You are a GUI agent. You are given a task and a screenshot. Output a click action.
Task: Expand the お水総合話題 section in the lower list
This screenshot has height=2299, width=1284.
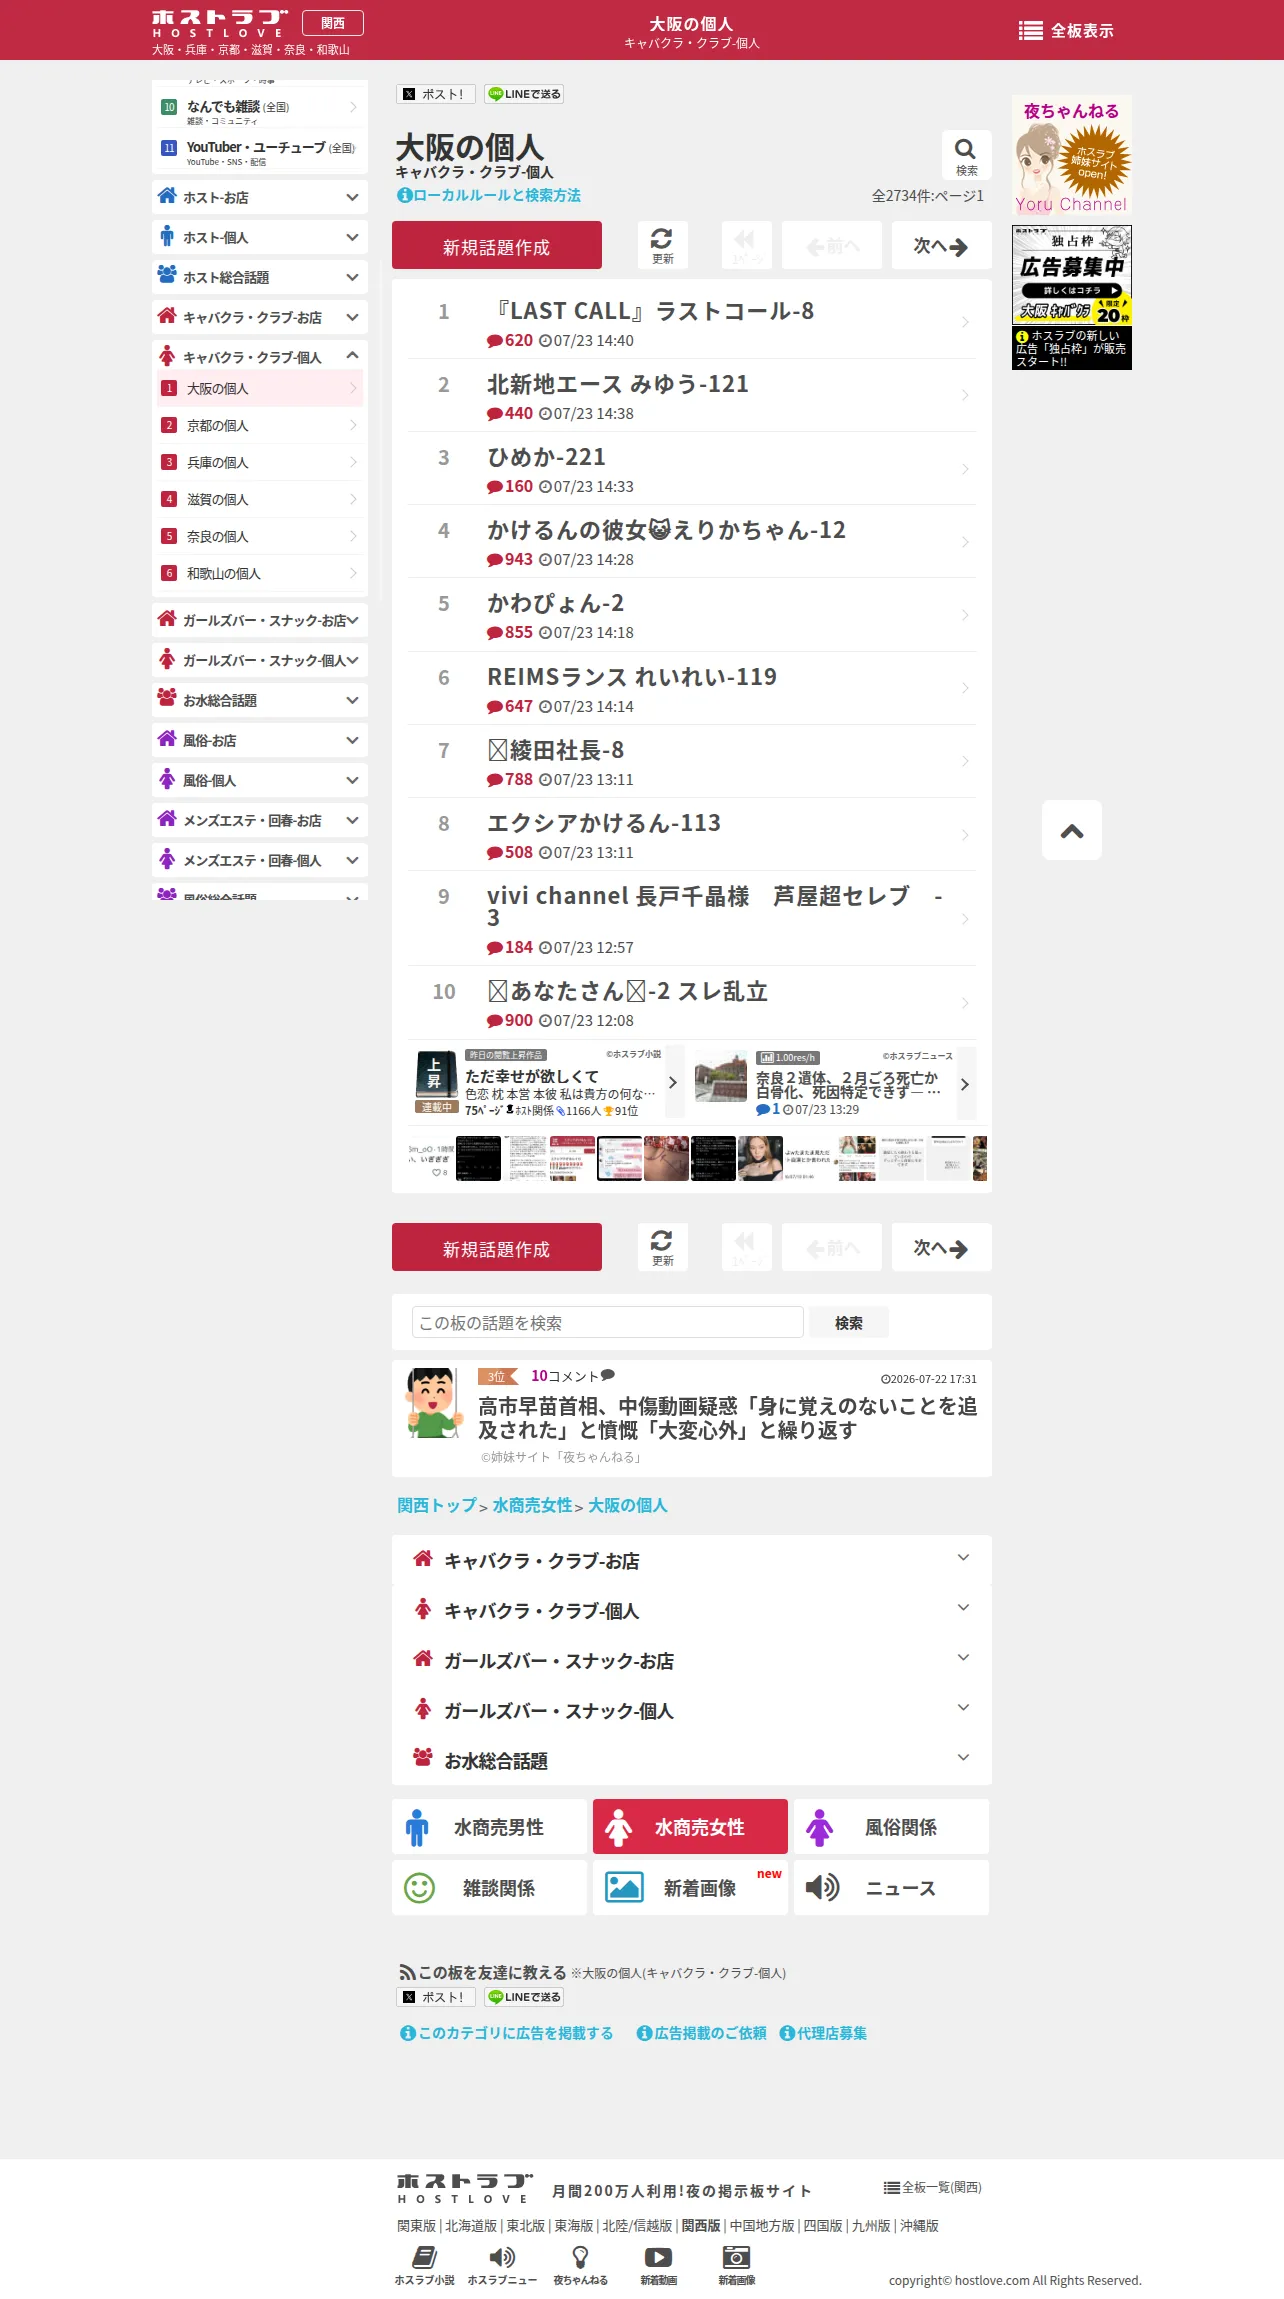tap(692, 1760)
